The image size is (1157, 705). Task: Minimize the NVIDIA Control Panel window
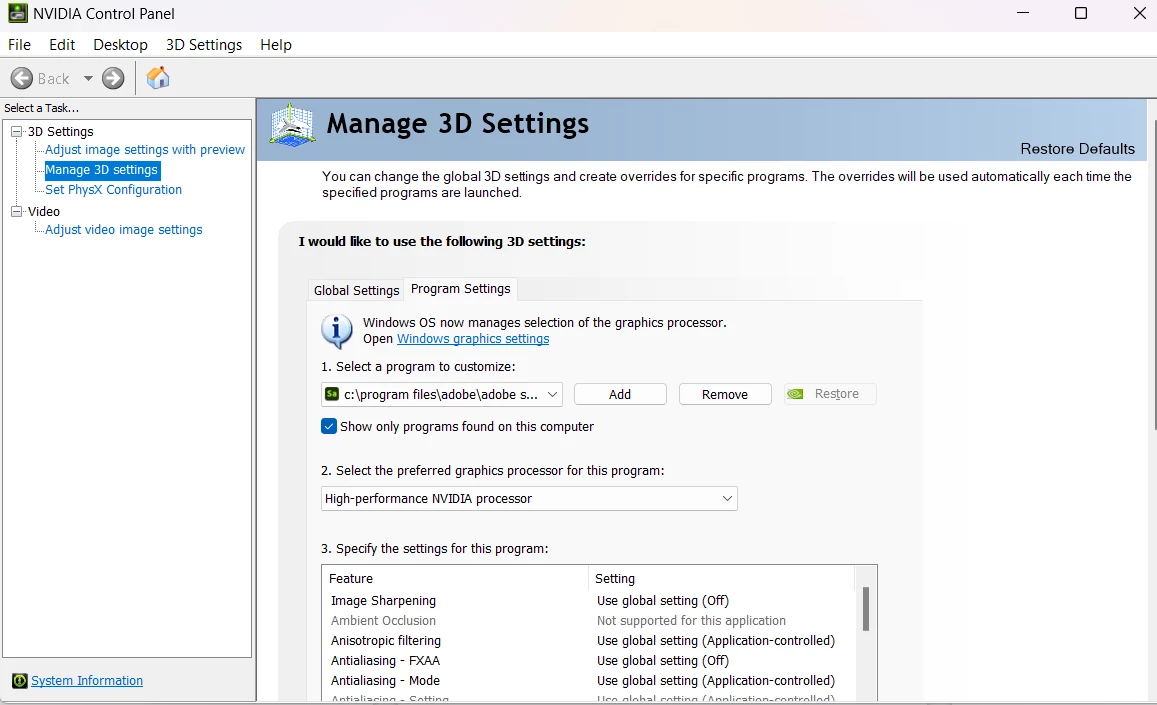coord(1023,13)
